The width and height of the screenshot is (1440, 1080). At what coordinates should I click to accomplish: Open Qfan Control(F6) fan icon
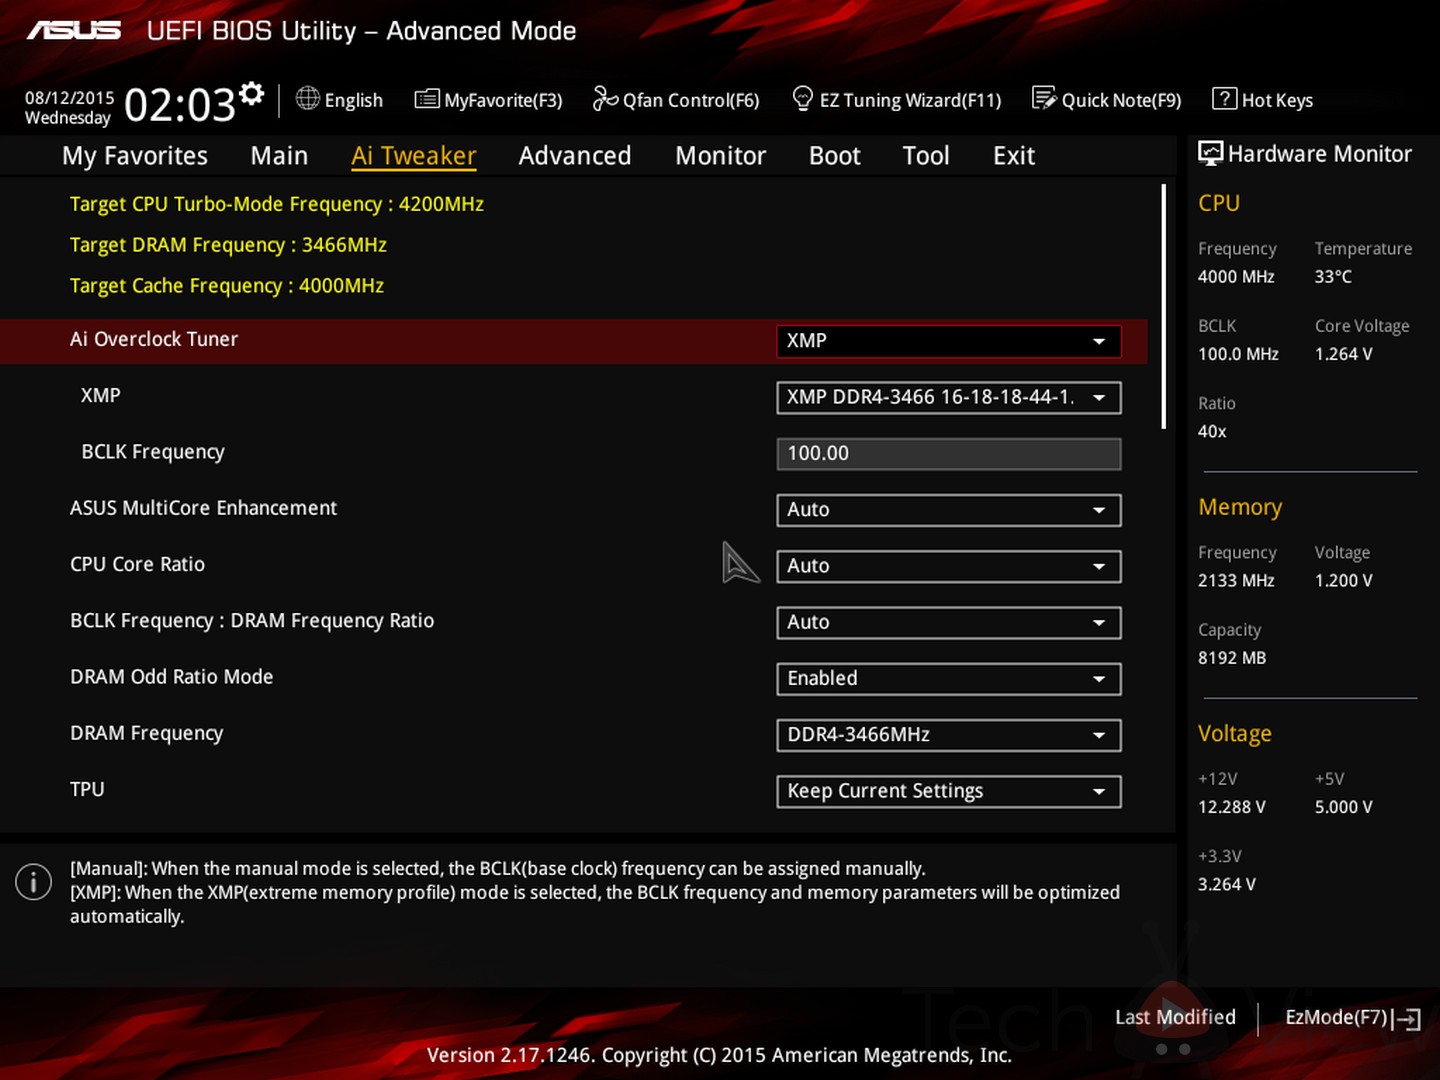click(605, 98)
